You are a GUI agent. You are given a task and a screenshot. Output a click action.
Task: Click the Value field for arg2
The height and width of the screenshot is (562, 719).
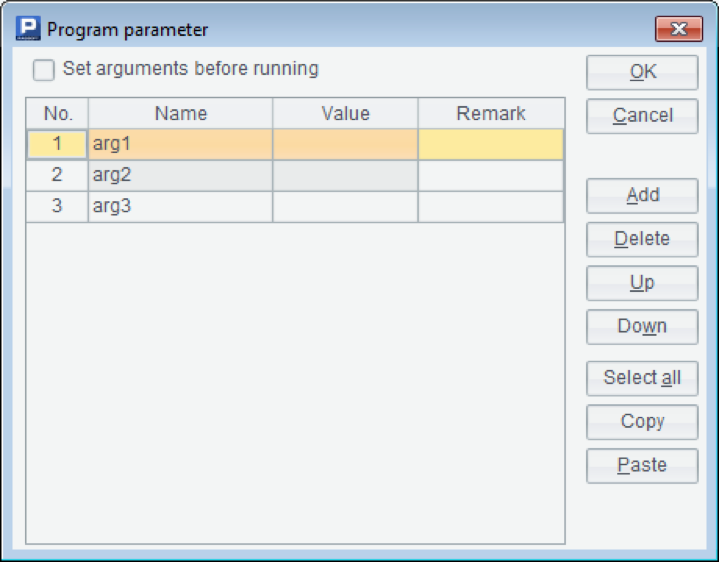(x=345, y=175)
